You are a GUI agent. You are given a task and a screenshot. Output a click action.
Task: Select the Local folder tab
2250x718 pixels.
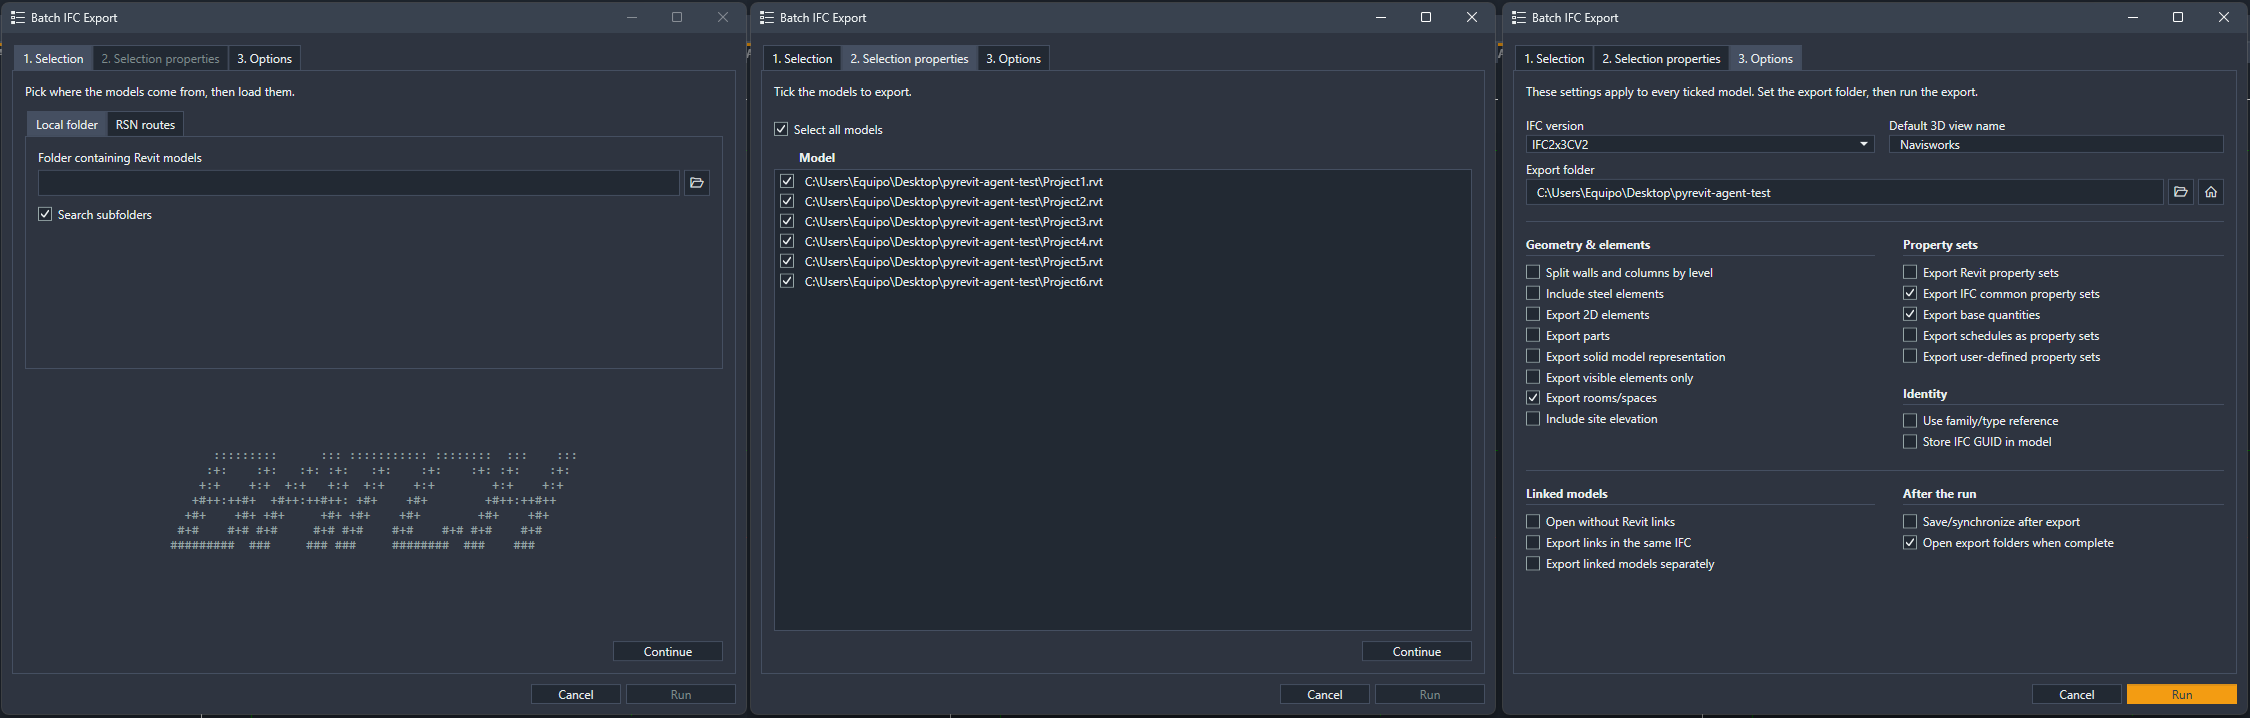tap(67, 124)
